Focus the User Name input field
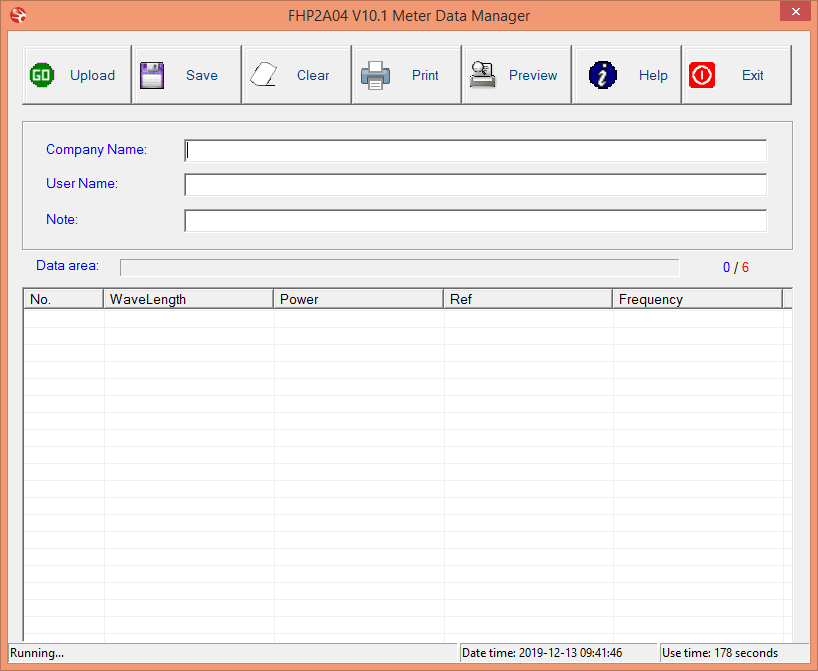818x671 pixels. click(x=476, y=185)
